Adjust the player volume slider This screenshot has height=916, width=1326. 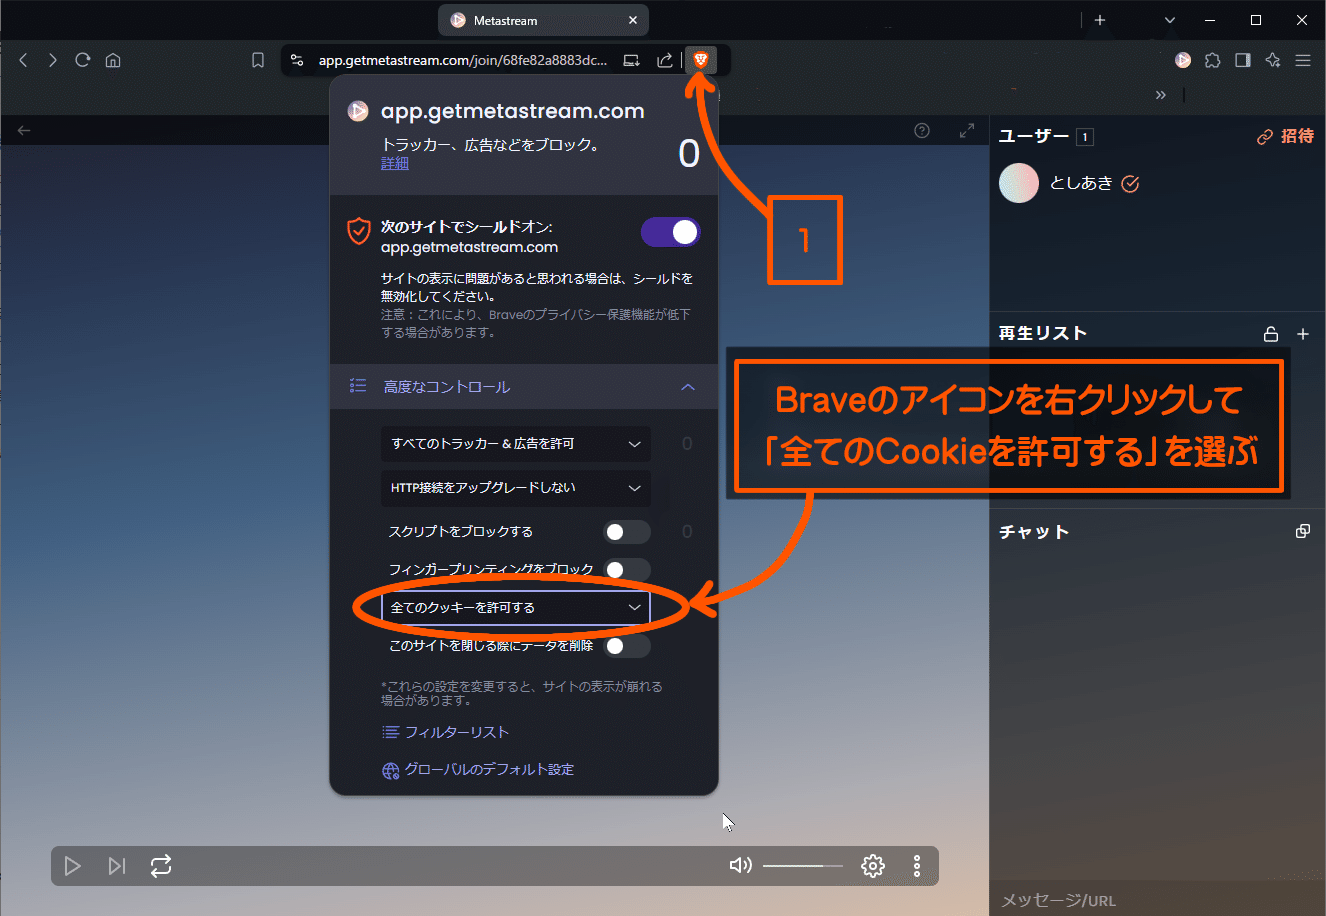click(x=803, y=866)
